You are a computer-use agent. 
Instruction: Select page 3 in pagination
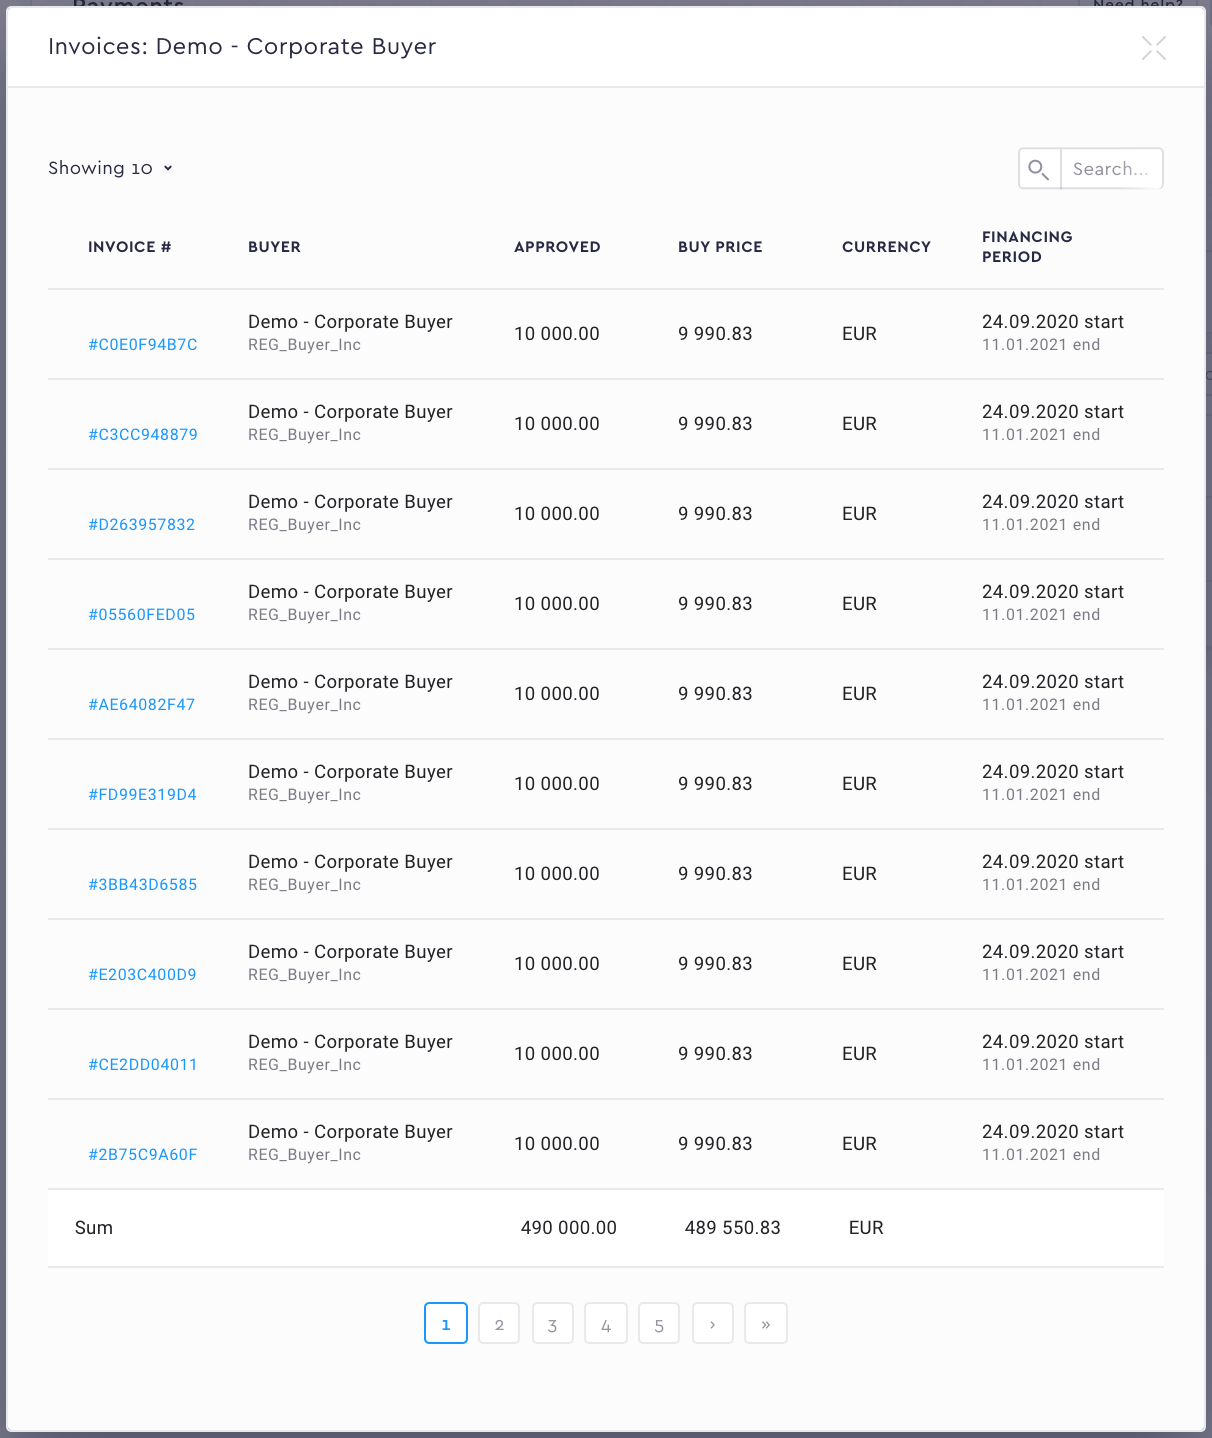(x=552, y=1324)
